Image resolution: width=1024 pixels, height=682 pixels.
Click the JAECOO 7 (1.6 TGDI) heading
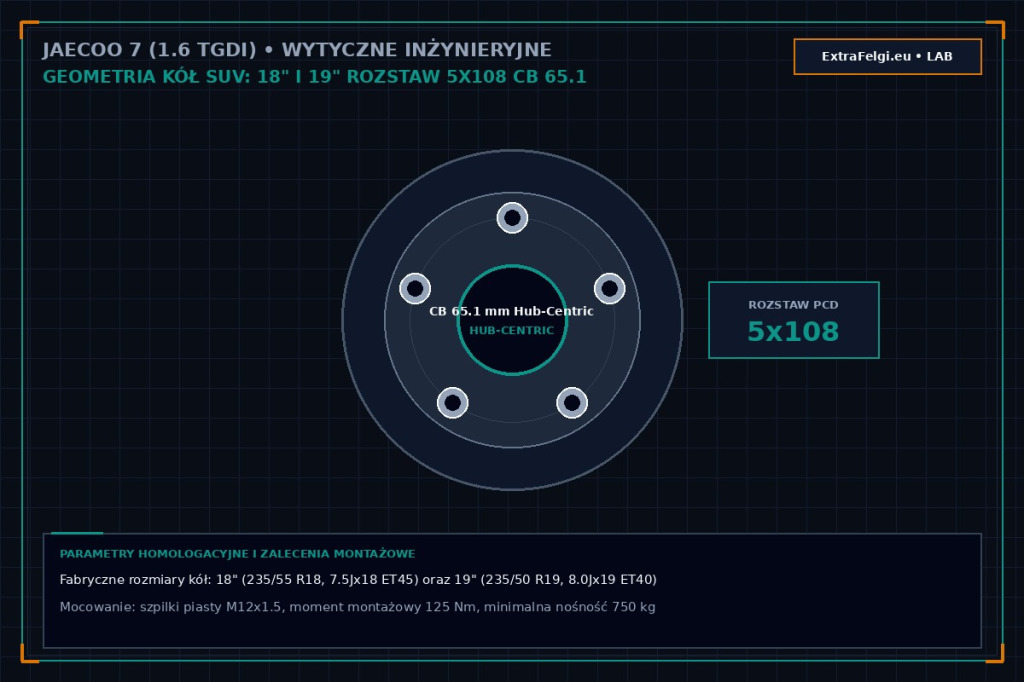pyautogui.click(x=297, y=50)
